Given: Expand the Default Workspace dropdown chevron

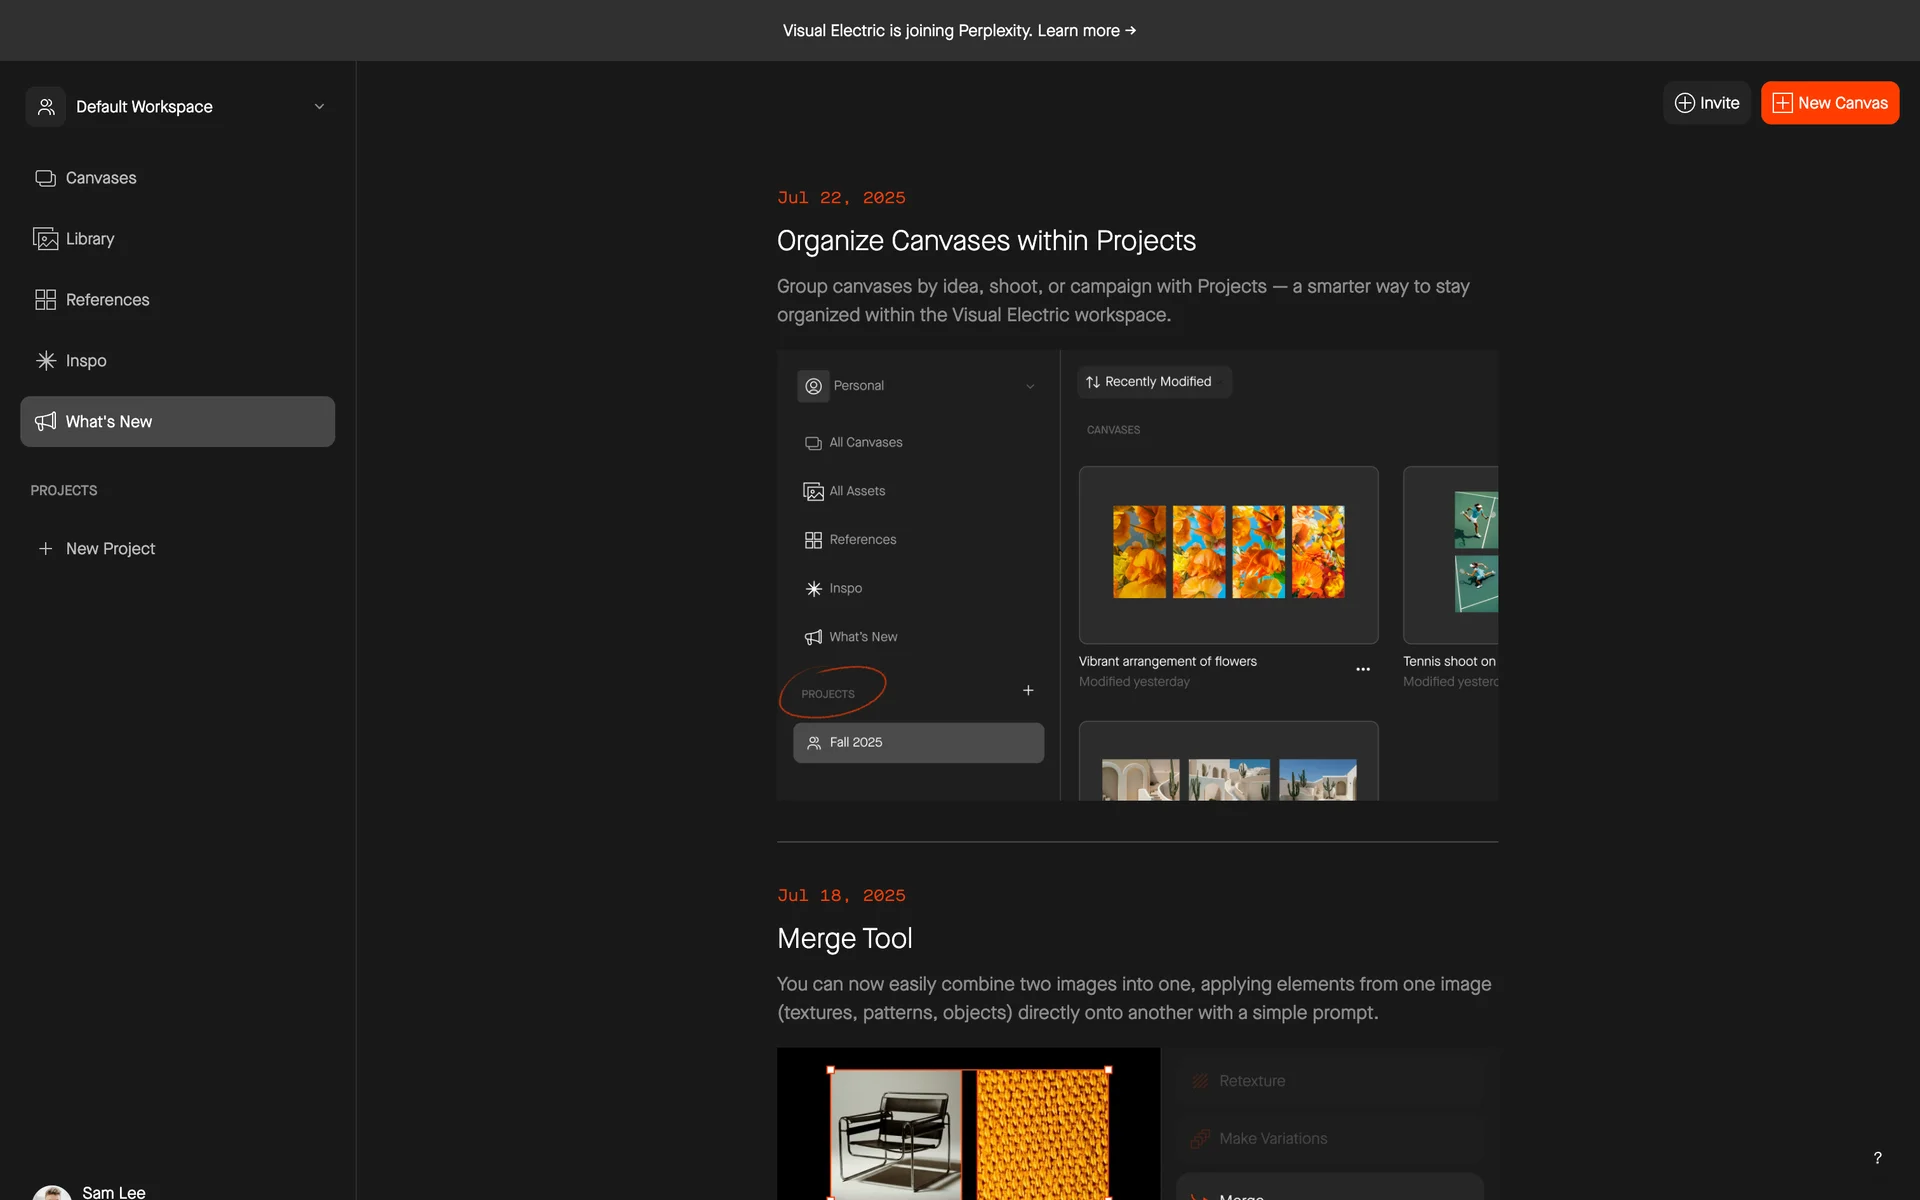Looking at the screenshot, I should tap(319, 107).
